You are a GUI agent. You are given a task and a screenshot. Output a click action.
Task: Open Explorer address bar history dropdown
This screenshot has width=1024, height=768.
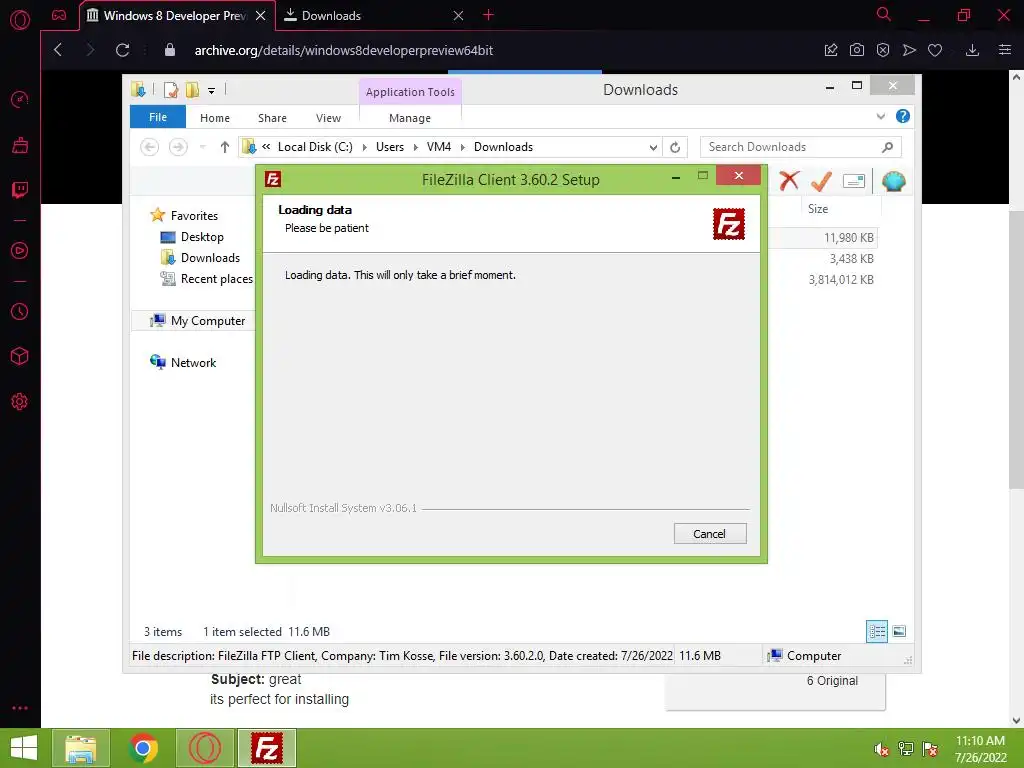653,148
